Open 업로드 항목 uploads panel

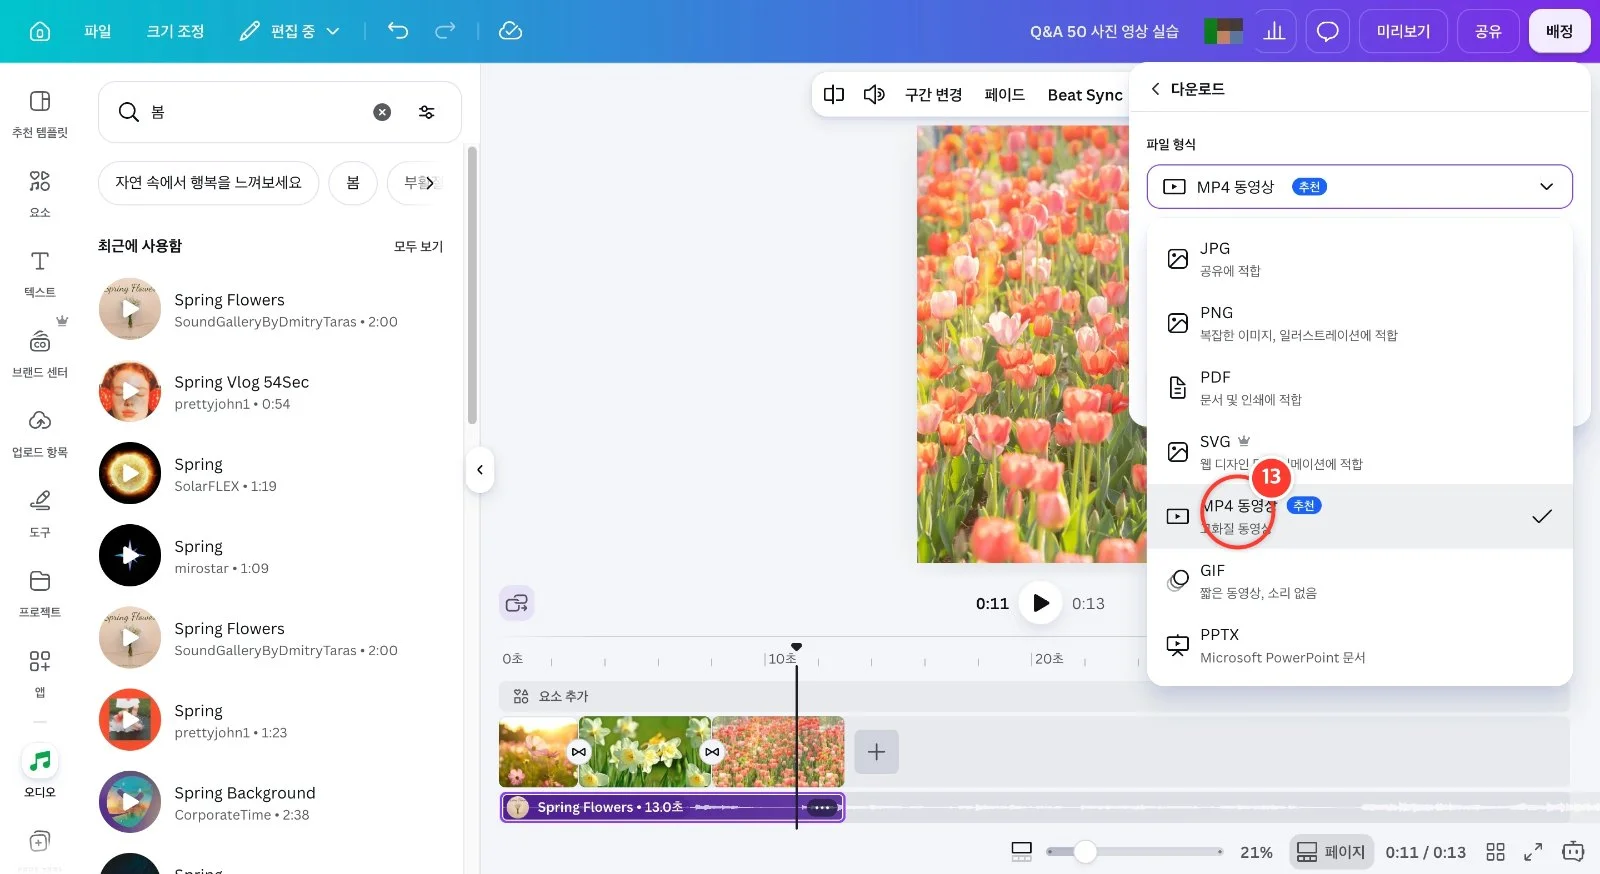[x=40, y=433]
